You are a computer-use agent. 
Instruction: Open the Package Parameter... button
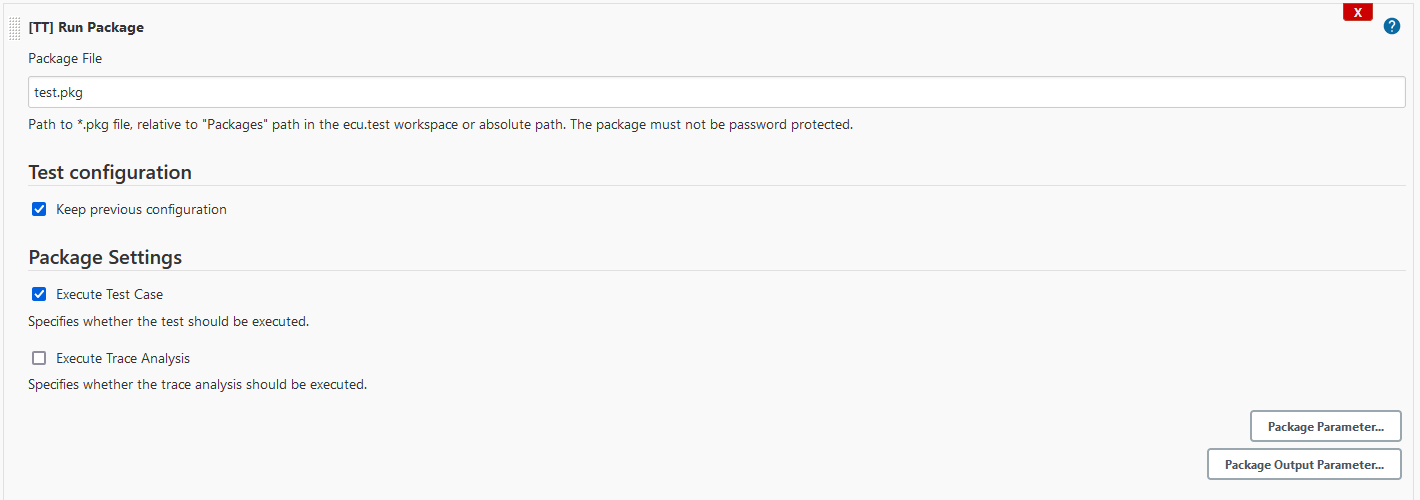(x=1326, y=426)
